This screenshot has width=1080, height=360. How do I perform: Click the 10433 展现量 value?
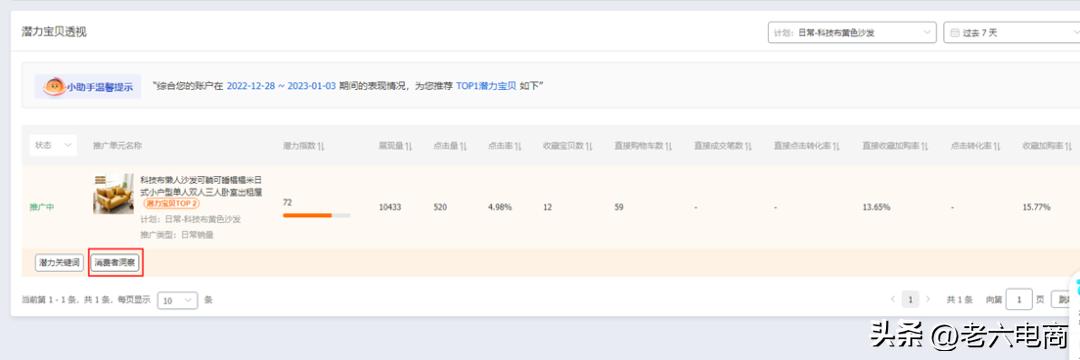[x=389, y=207]
